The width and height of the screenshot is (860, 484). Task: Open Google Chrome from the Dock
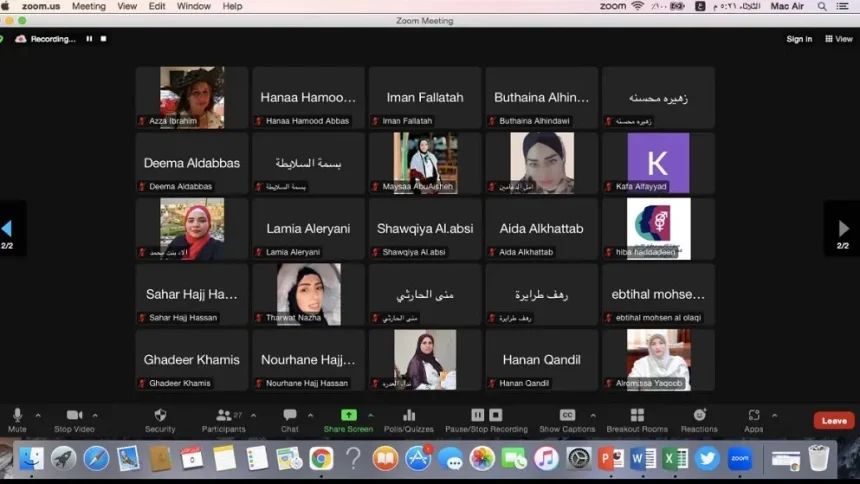coord(321,458)
